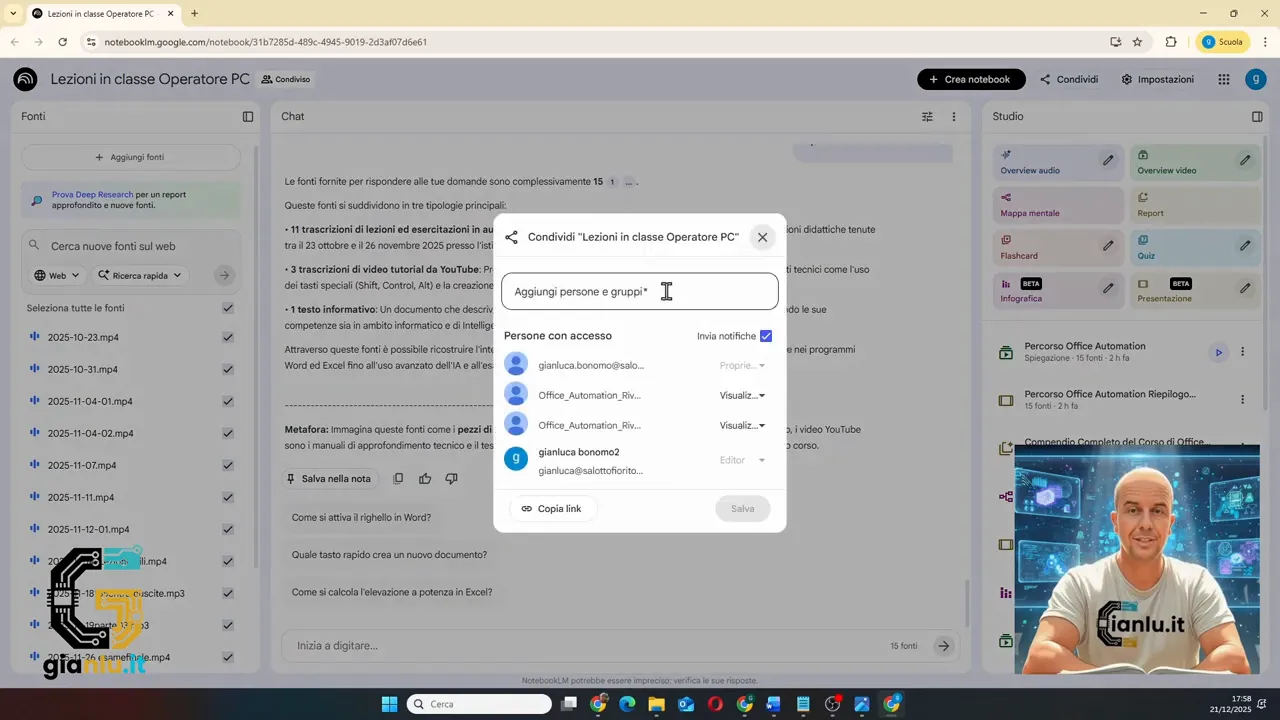Open Impostazioni settings
This screenshot has height=720, width=1280.
1157,79
